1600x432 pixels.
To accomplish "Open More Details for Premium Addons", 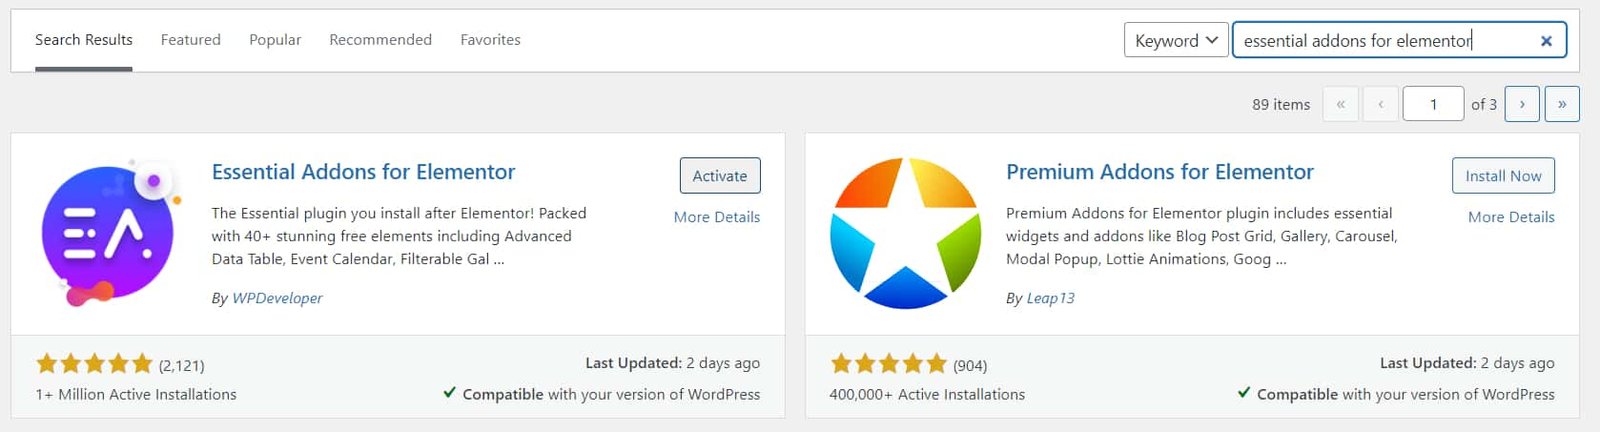I will (1511, 217).
